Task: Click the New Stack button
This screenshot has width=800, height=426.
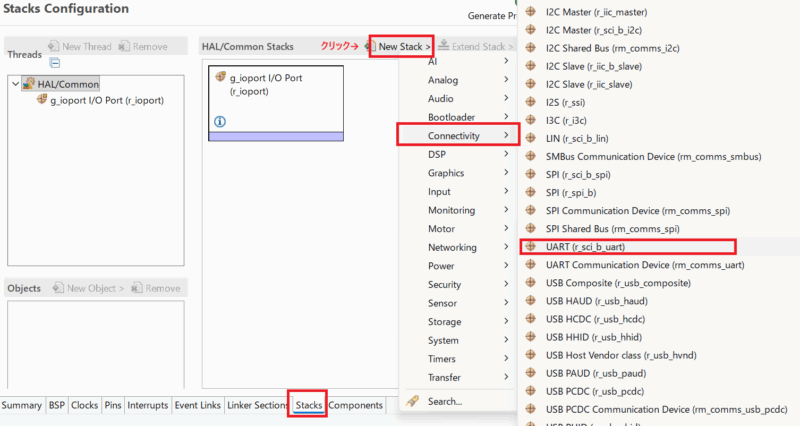Action: click(400, 46)
